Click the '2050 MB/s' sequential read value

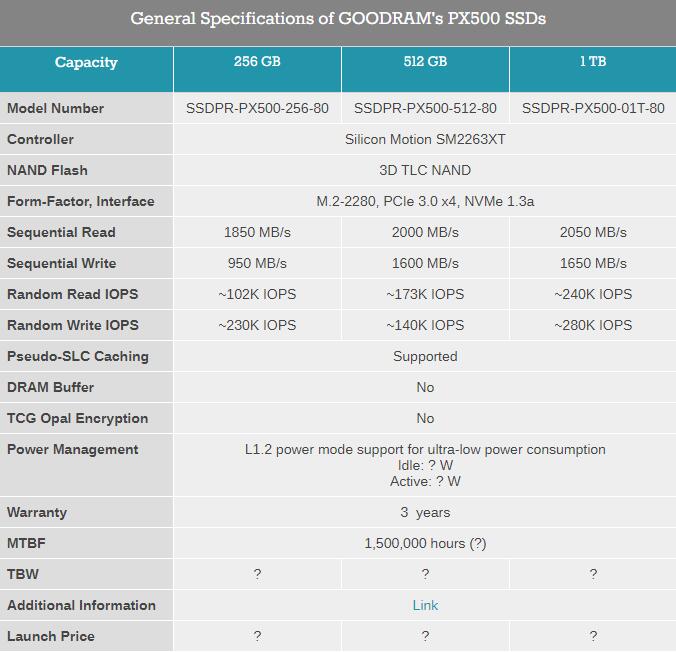(x=593, y=232)
